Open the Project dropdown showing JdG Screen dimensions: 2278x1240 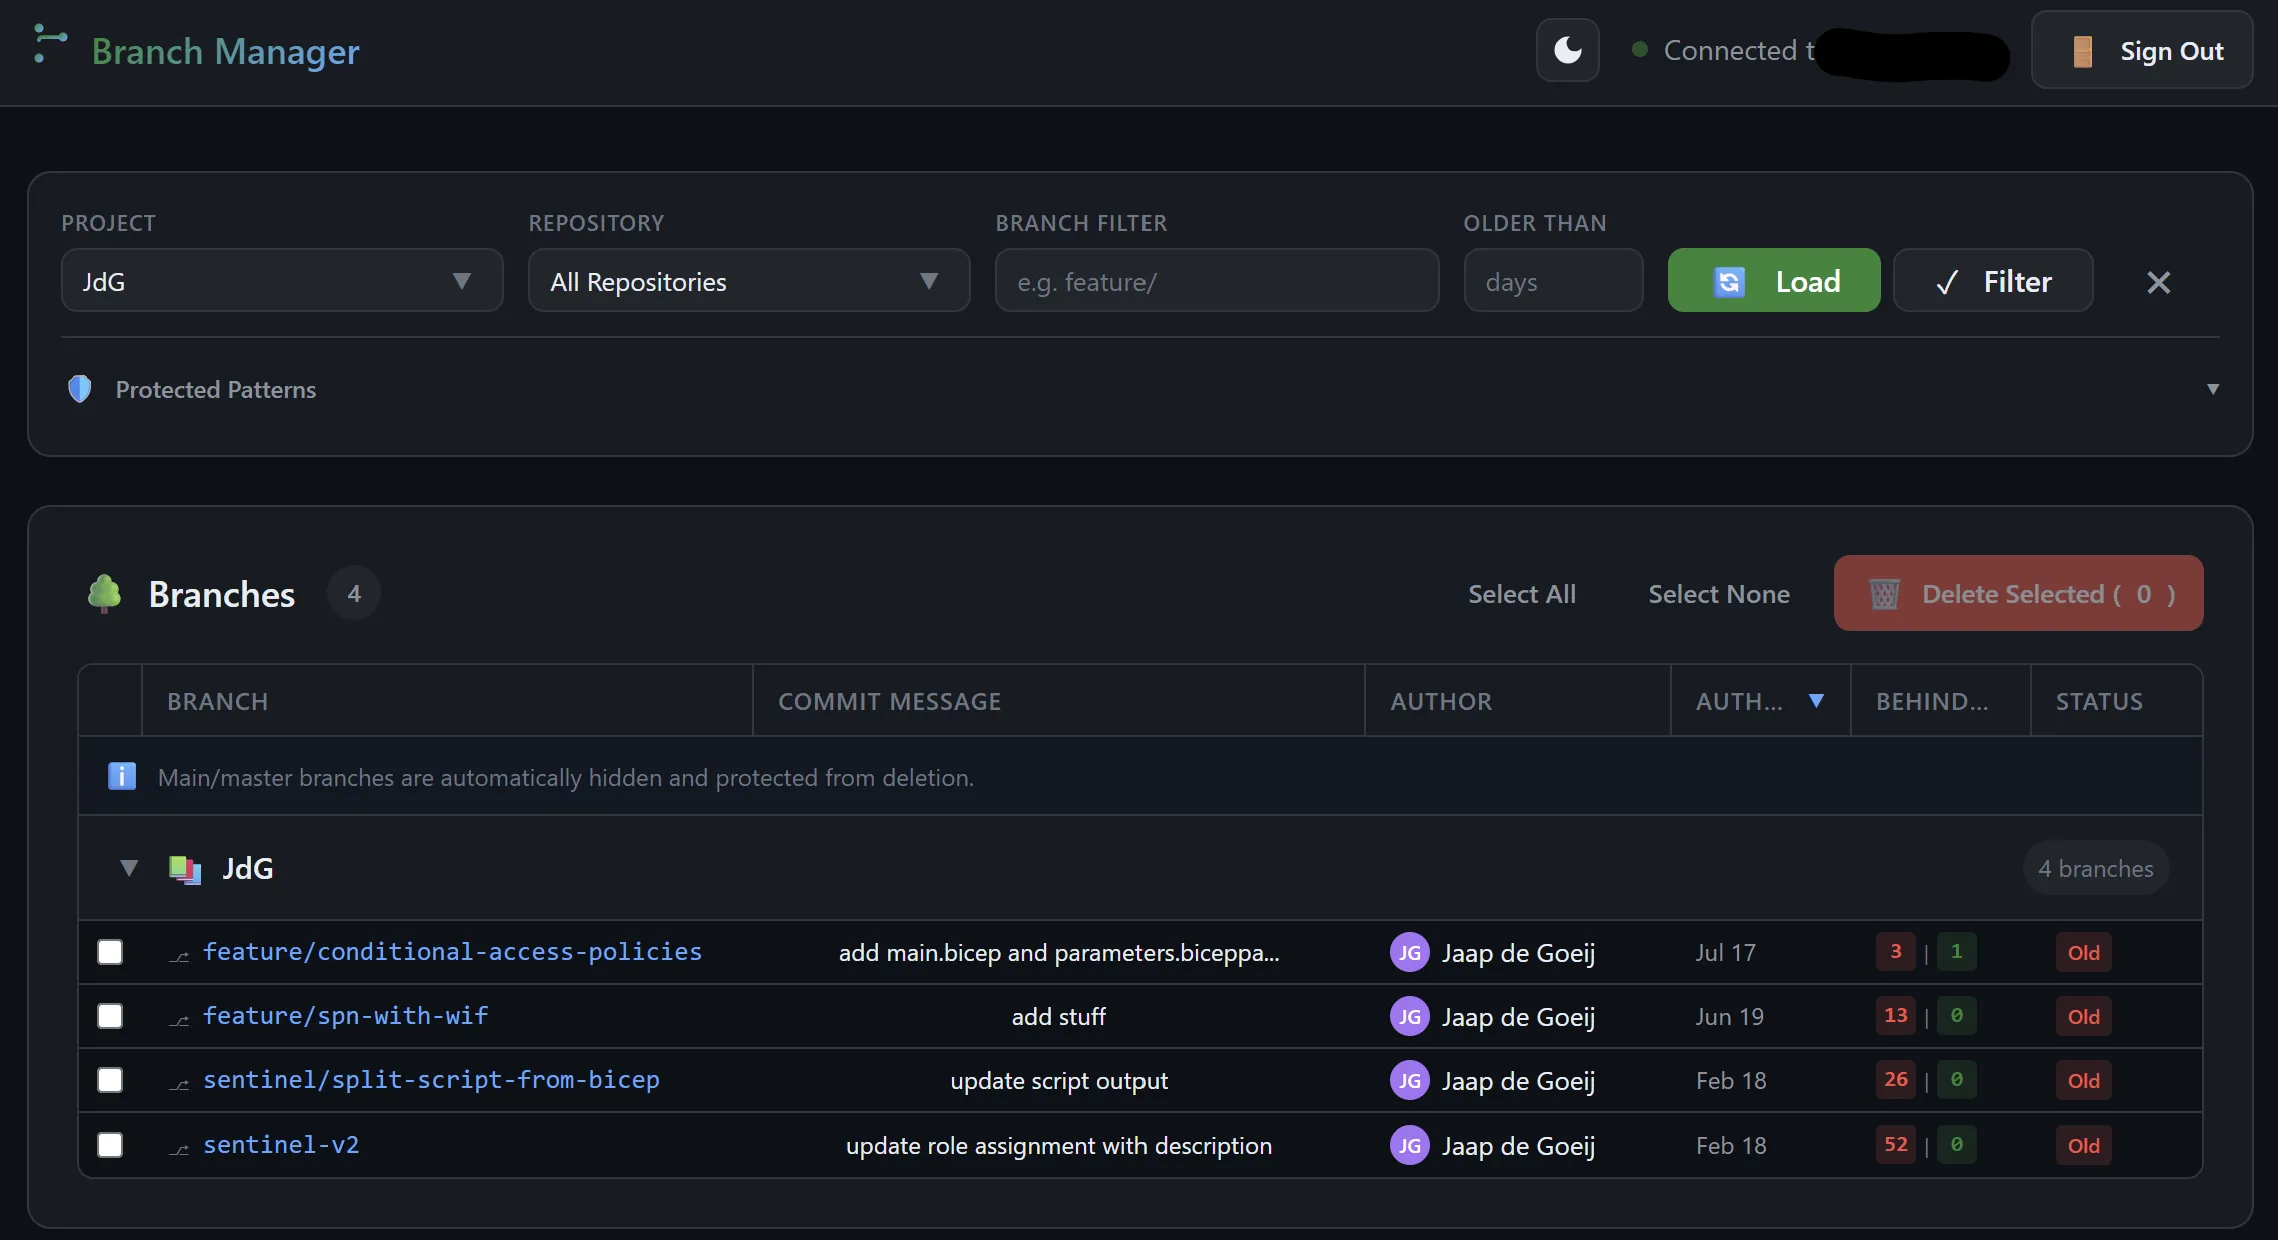tap(281, 281)
